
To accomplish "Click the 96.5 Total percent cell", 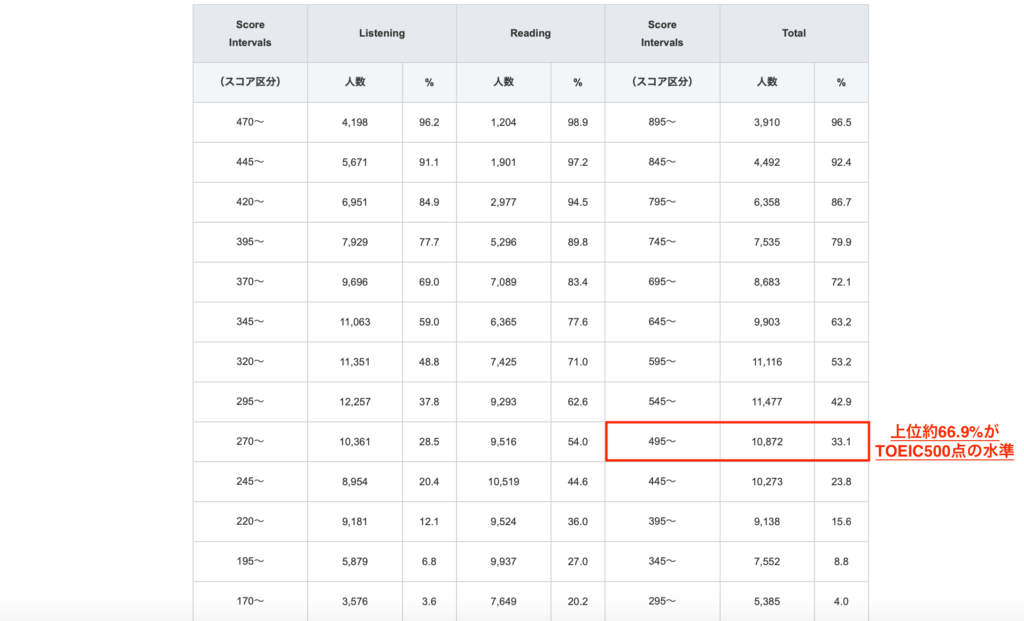I will tap(841, 122).
